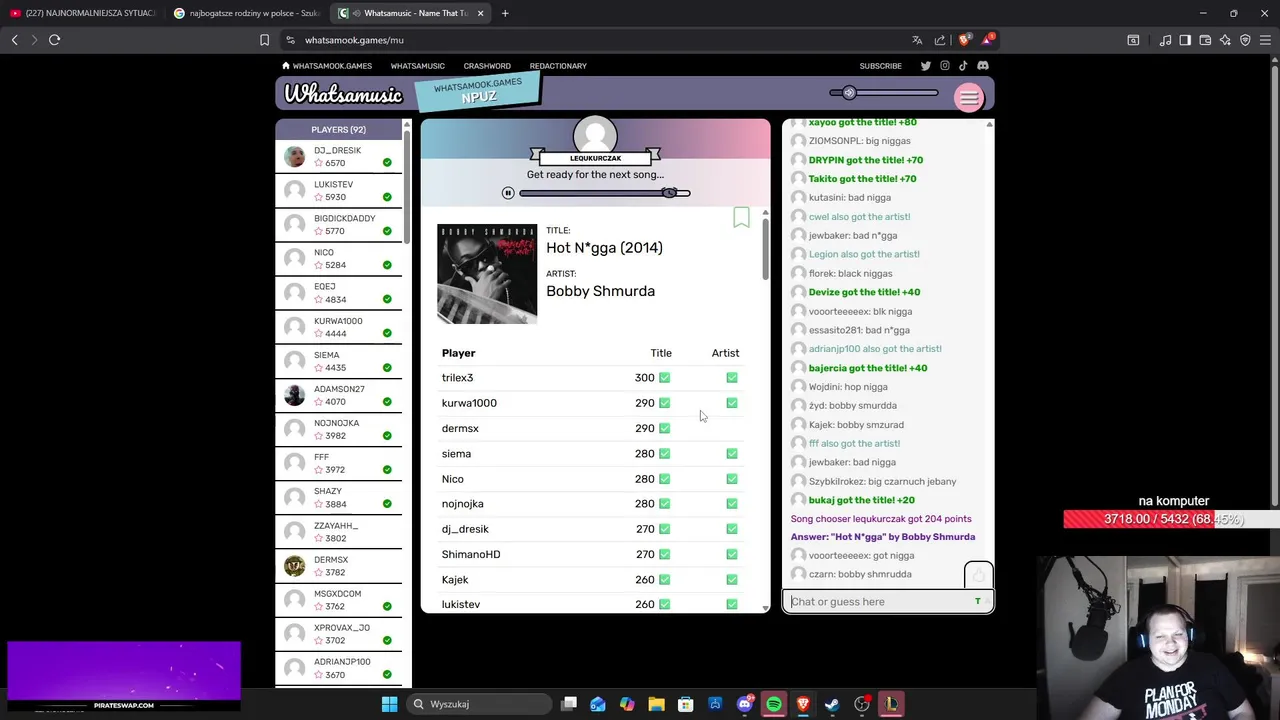Image resolution: width=1280 pixels, height=720 pixels.
Task: Click the Title column header
Action: 661,353
